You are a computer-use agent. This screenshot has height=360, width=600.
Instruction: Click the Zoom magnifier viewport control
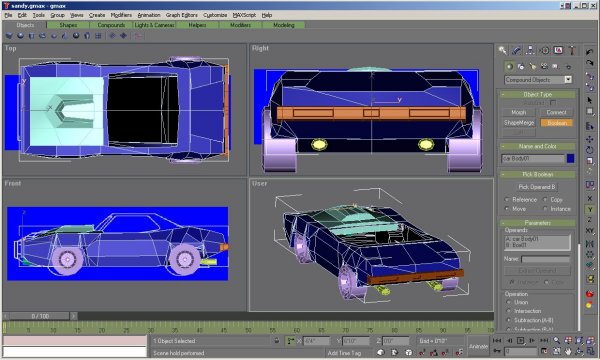click(556, 340)
